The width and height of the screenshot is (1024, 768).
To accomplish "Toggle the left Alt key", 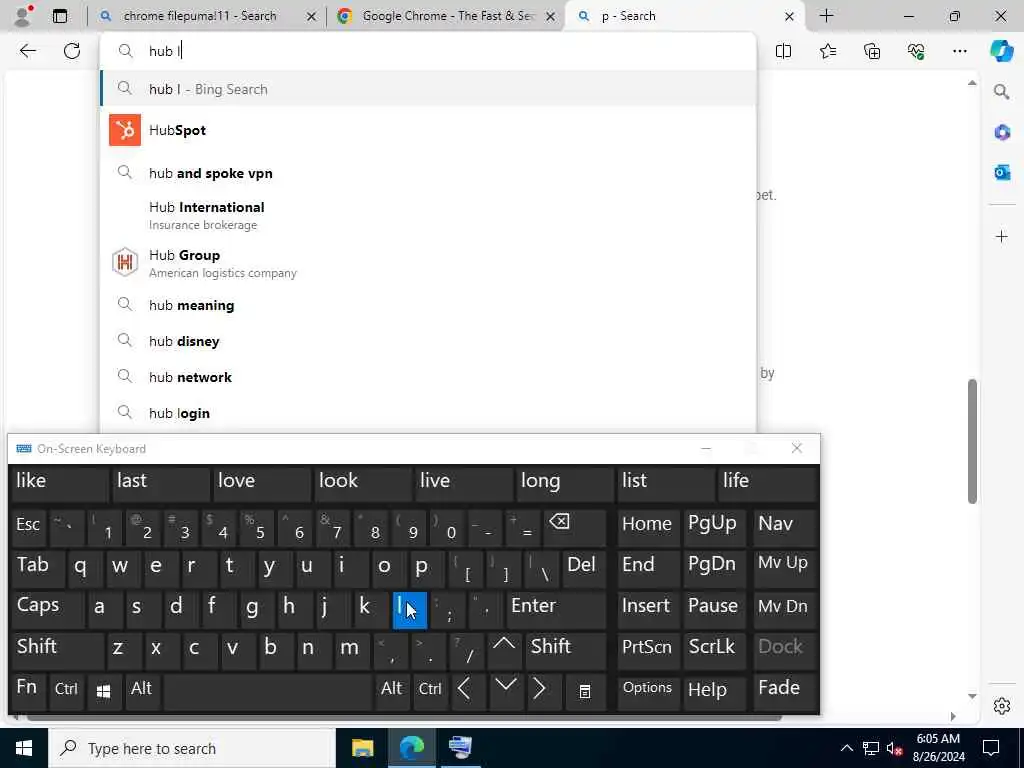I will (142, 692).
